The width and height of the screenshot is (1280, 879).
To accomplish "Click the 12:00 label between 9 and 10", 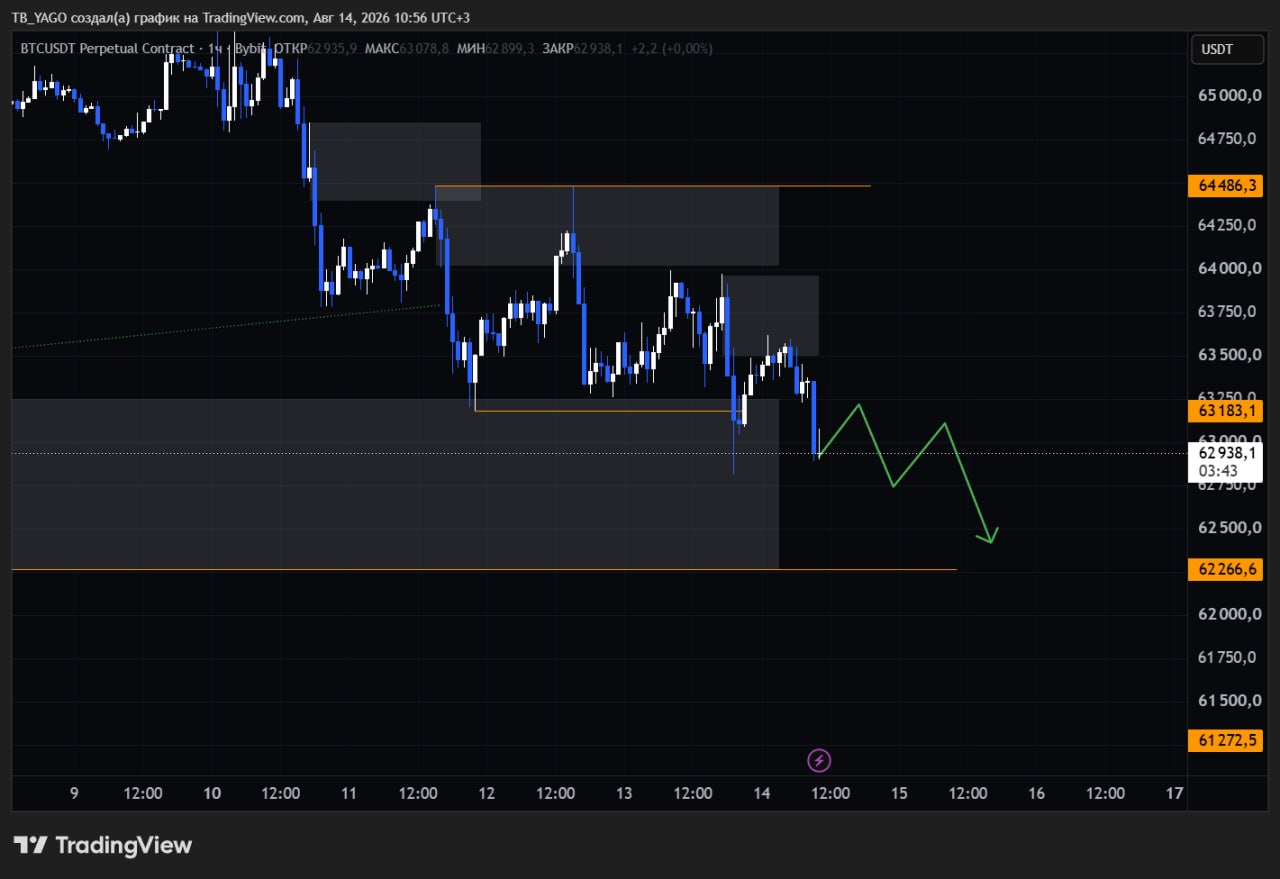I will (x=143, y=793).
